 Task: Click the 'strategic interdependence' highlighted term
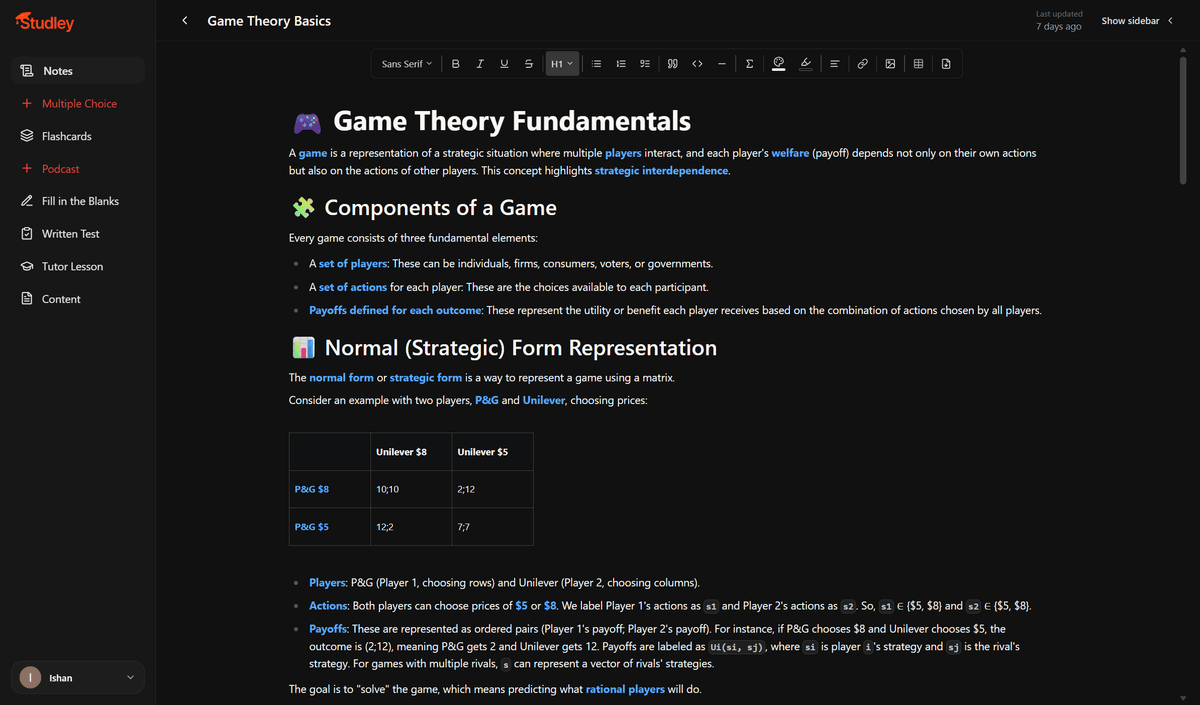pos(662,171)
